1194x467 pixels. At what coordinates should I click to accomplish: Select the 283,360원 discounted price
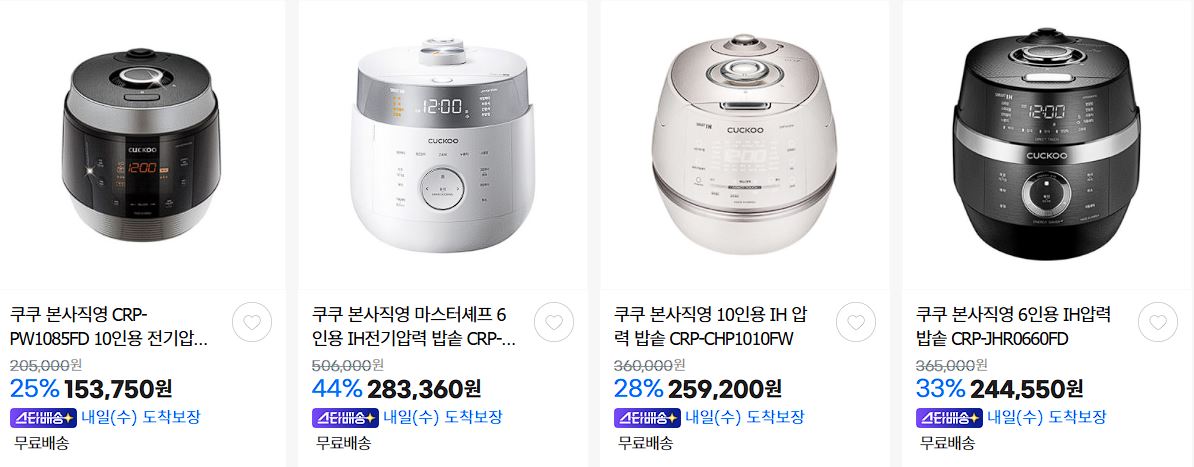click(x=423, y=389)
